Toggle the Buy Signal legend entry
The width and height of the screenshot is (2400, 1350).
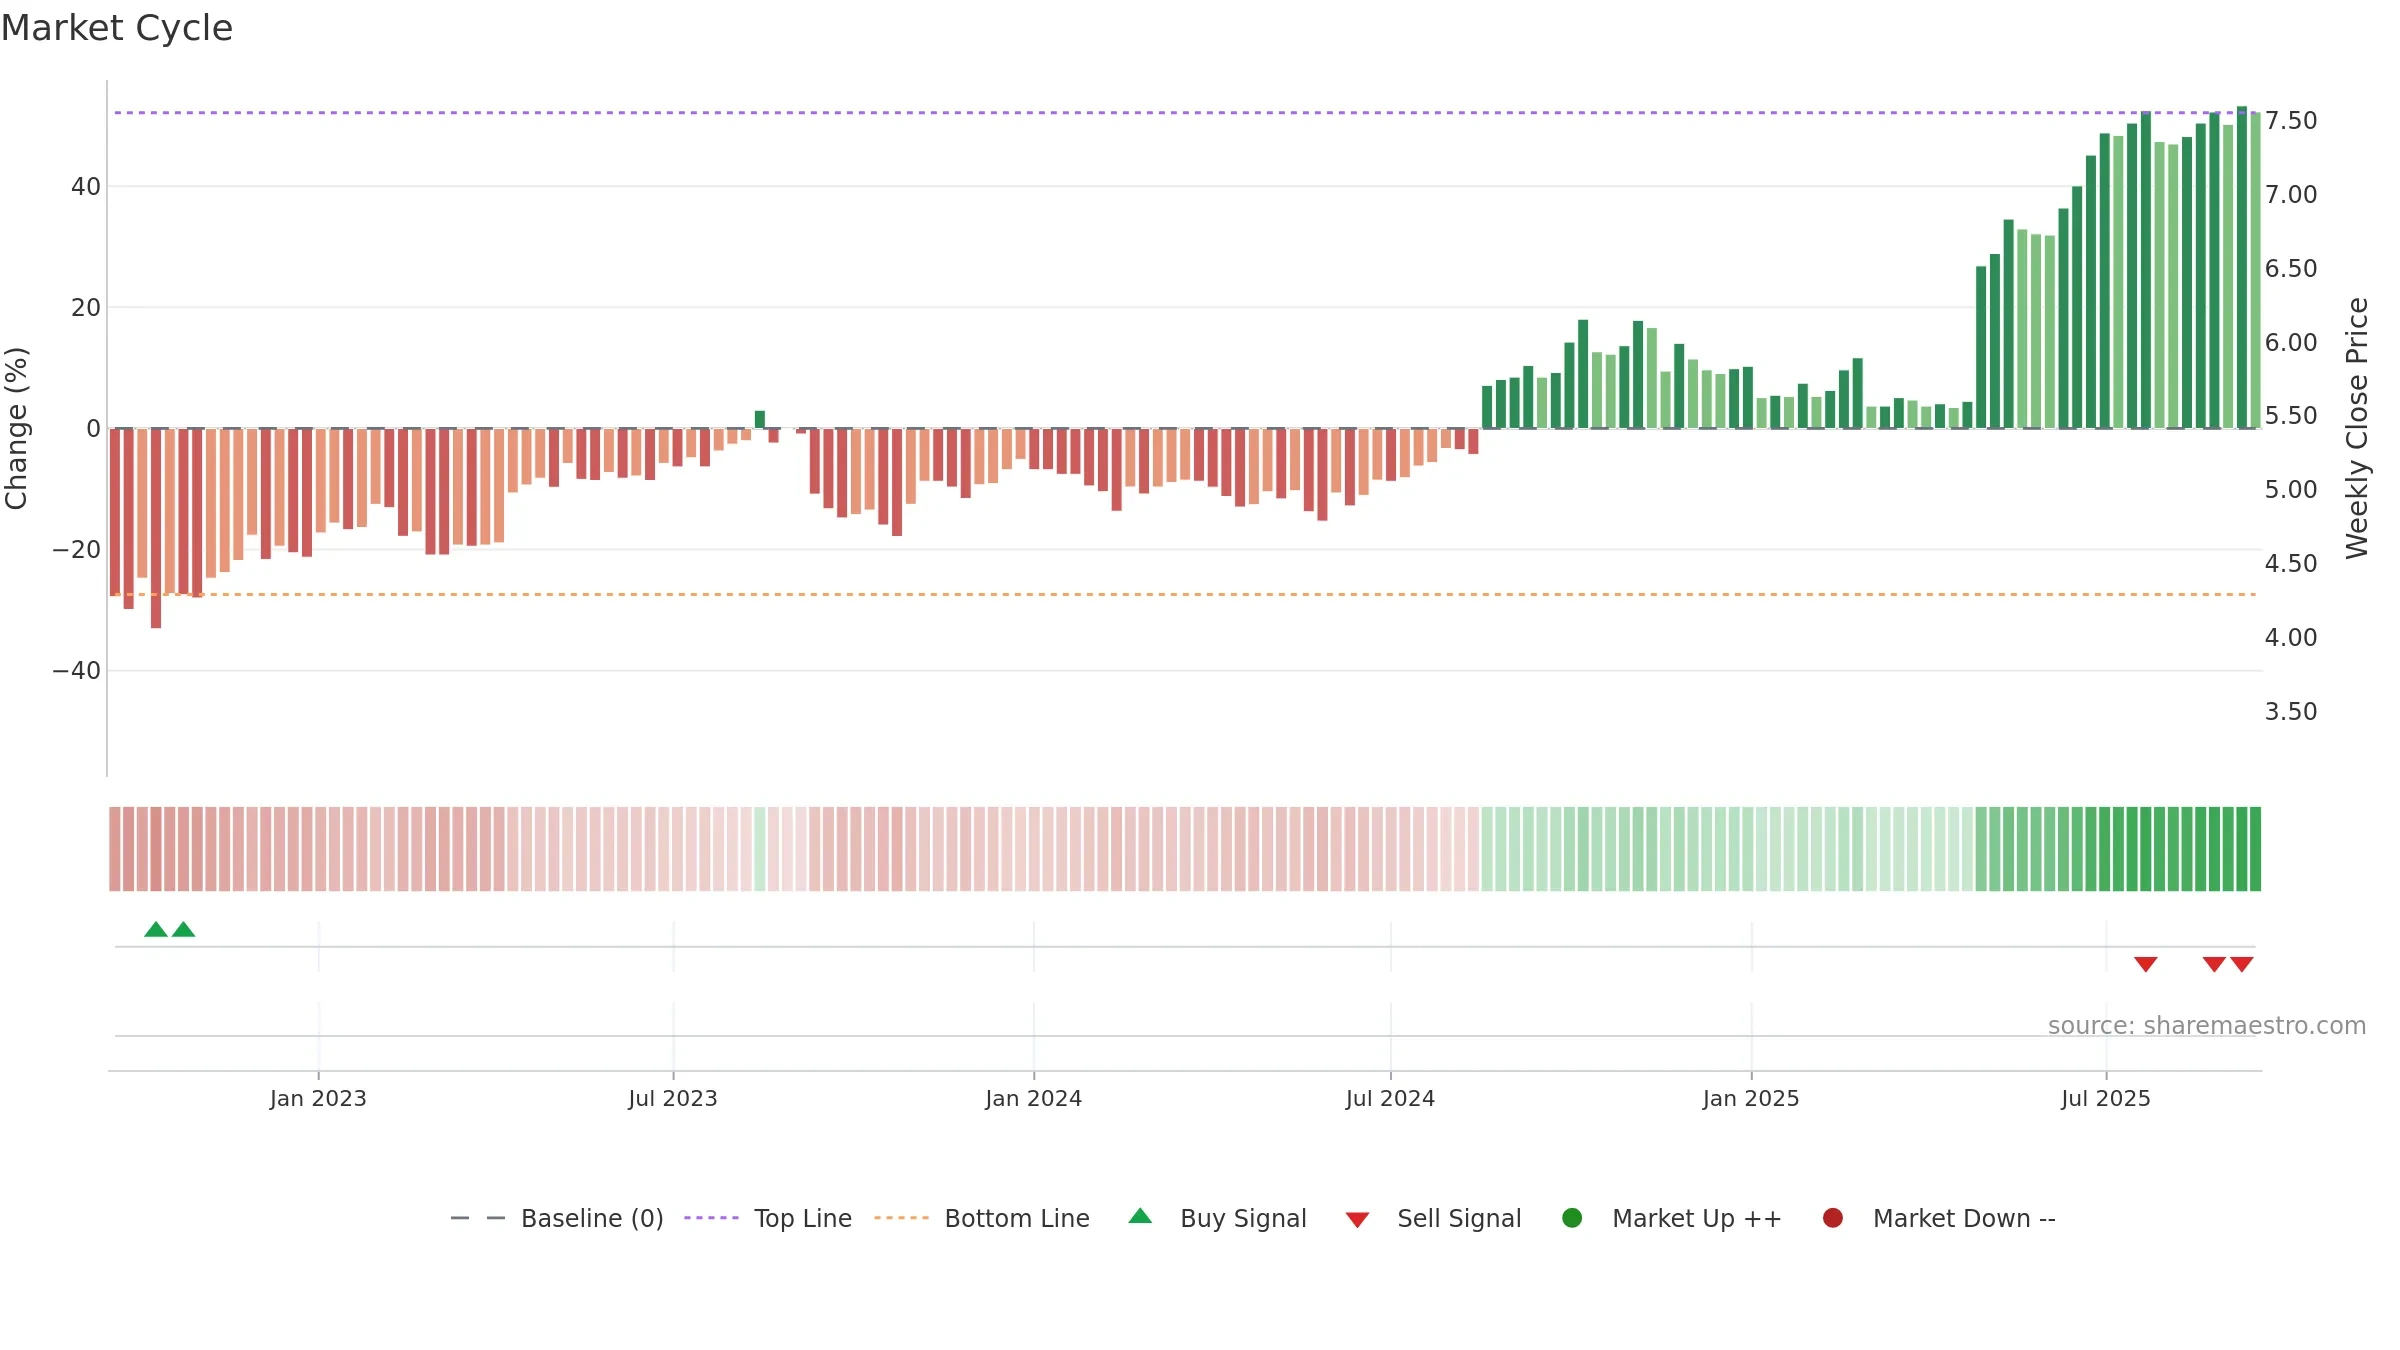(1217, 1218)
